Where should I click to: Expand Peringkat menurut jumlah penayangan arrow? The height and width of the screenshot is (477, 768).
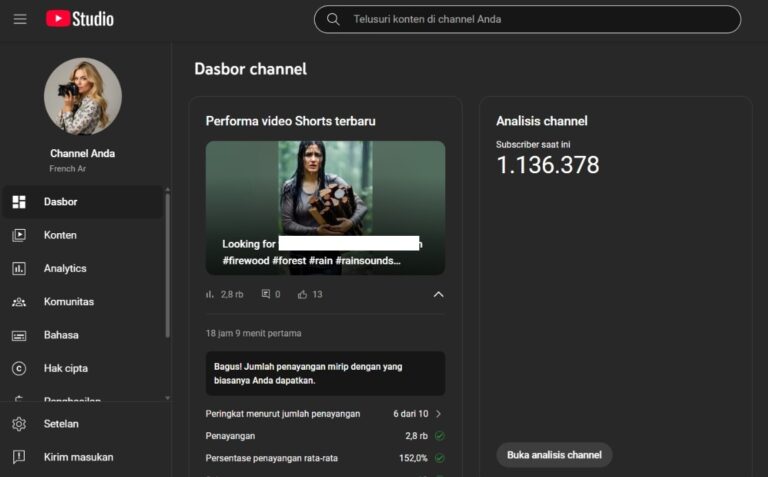click(438, 413)
